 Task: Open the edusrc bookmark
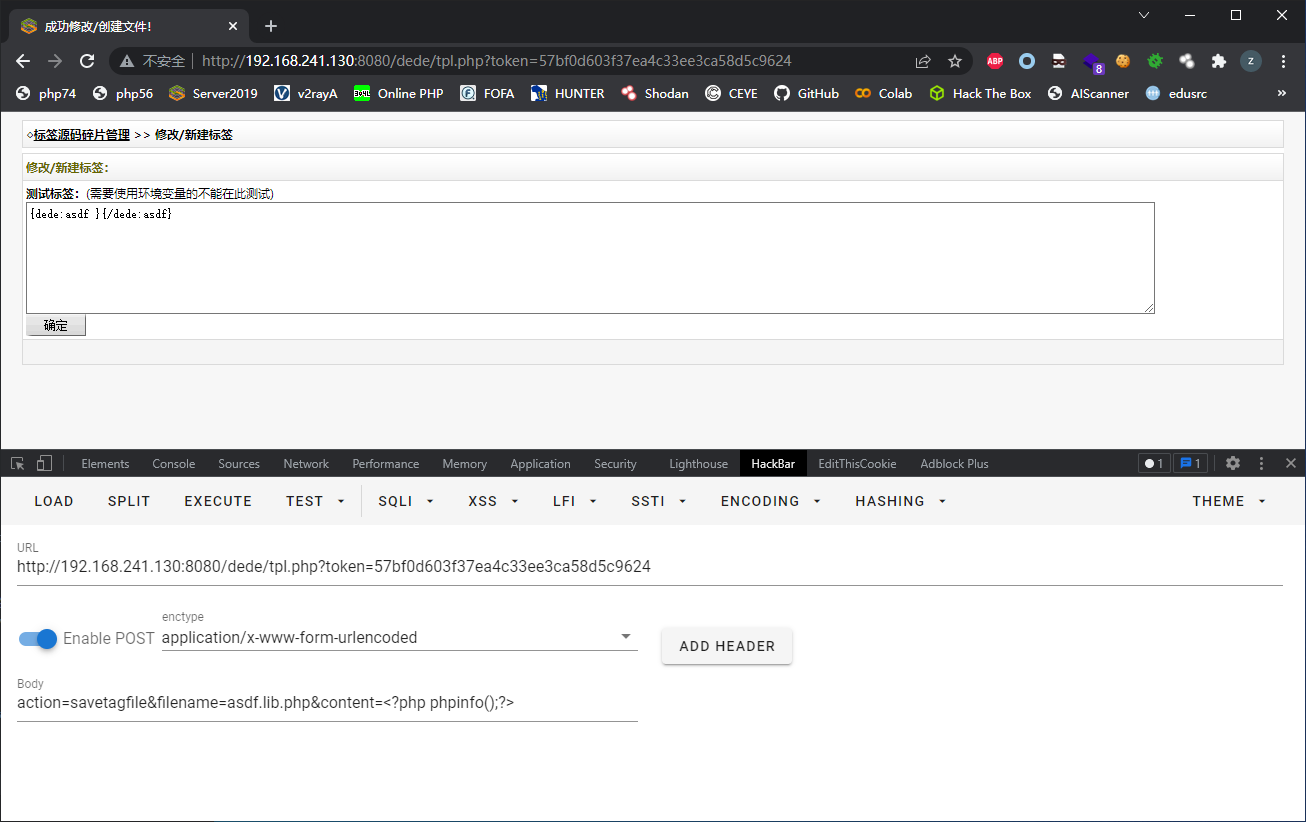point(1176,93)
